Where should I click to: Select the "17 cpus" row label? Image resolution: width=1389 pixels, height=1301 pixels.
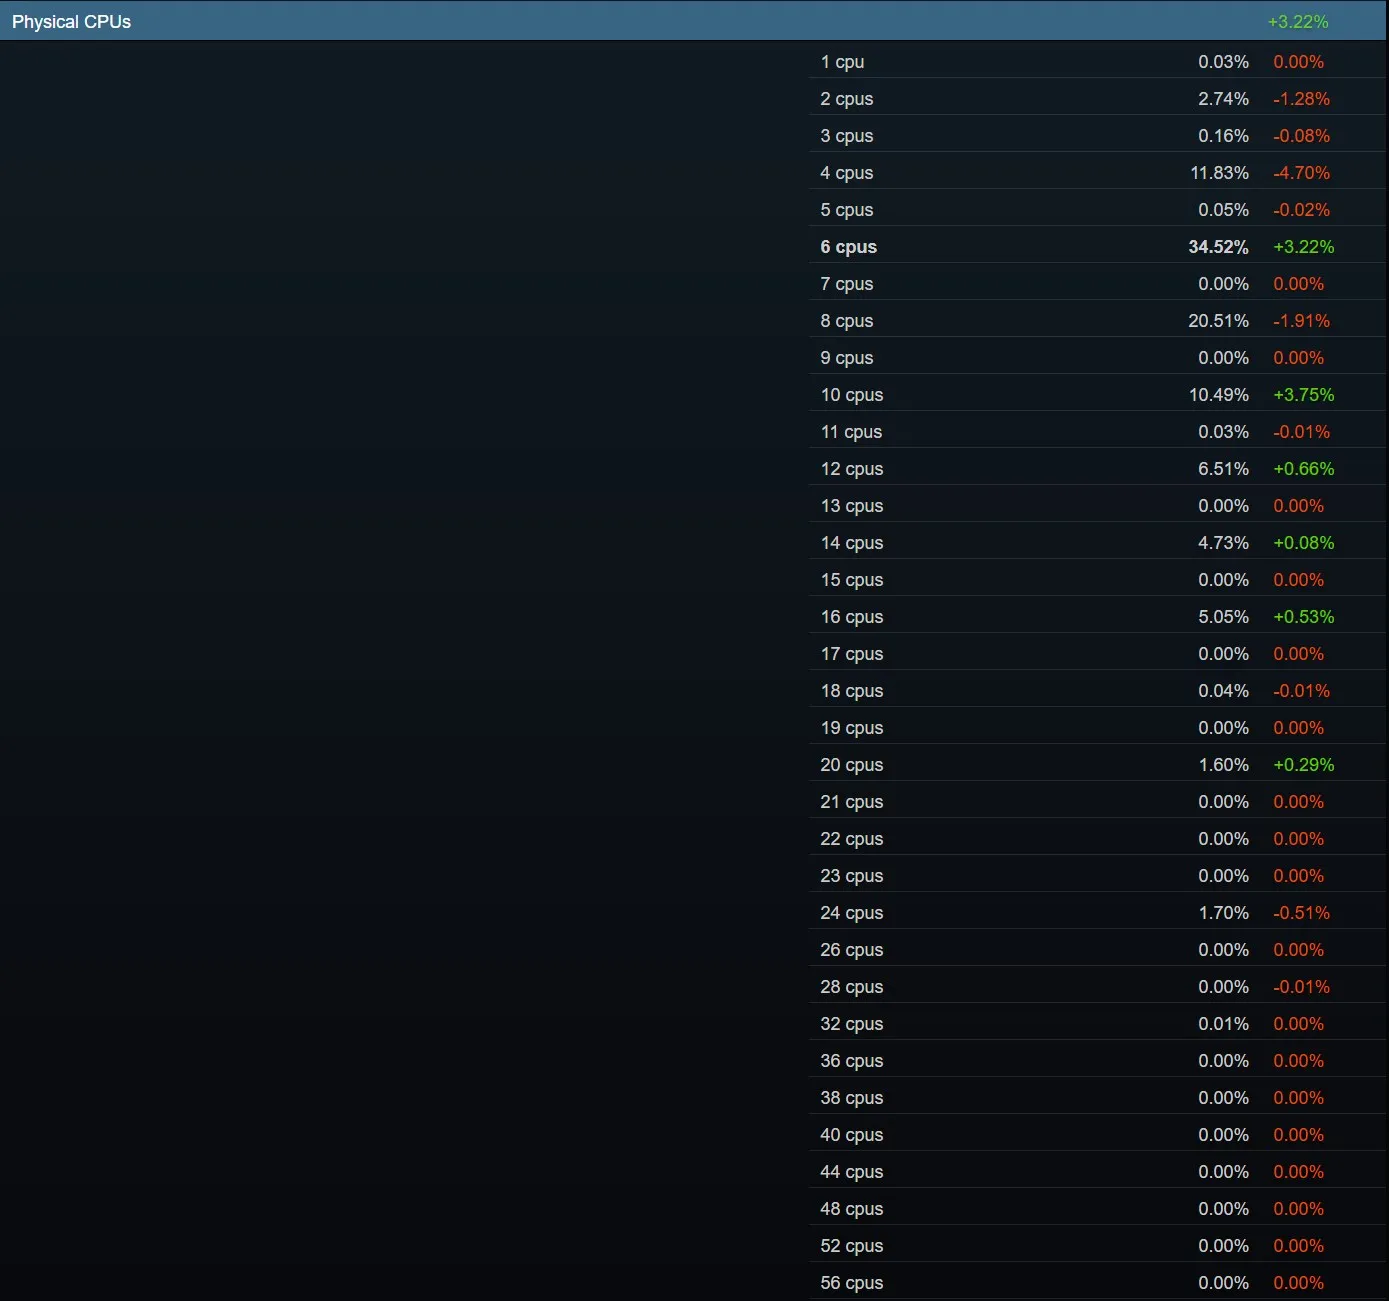coord(852,654)
